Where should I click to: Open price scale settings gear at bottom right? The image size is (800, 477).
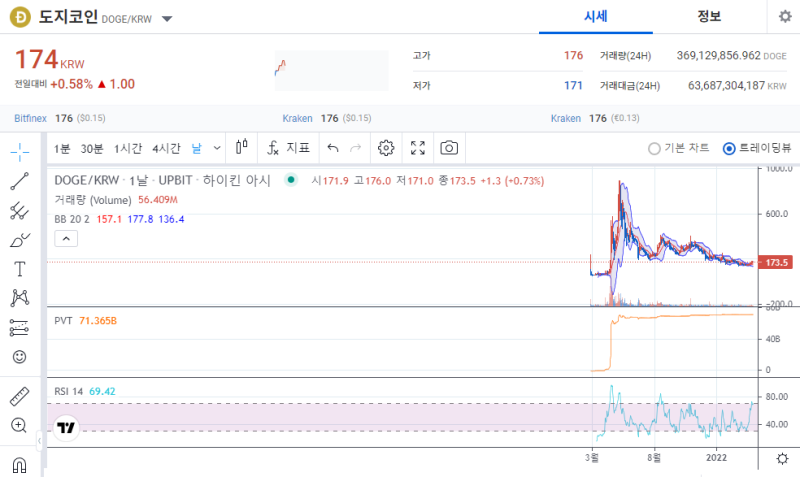pos(782,459)
